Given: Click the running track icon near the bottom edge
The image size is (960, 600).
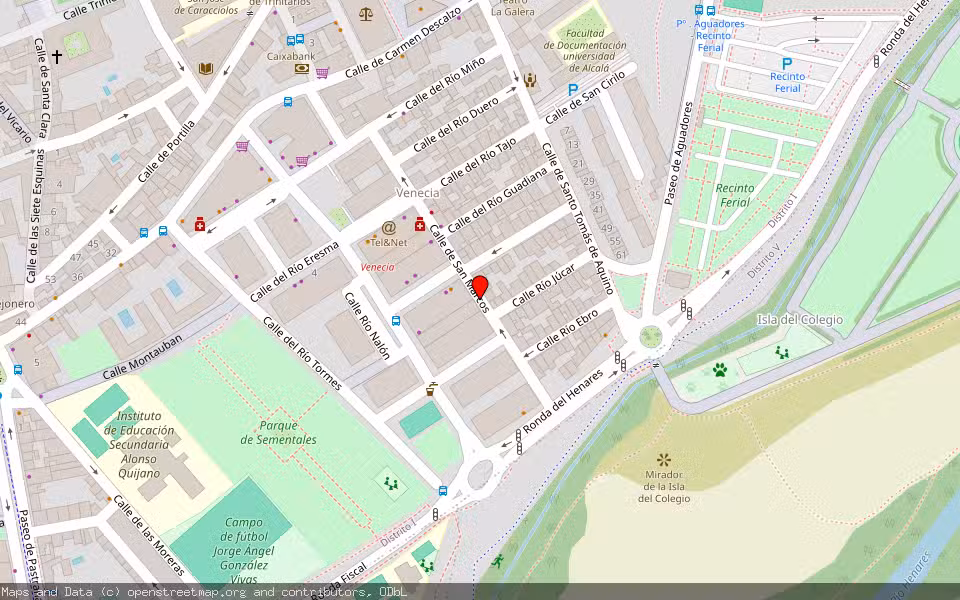Looking at the screenshot, I should (x=497, y=561).
